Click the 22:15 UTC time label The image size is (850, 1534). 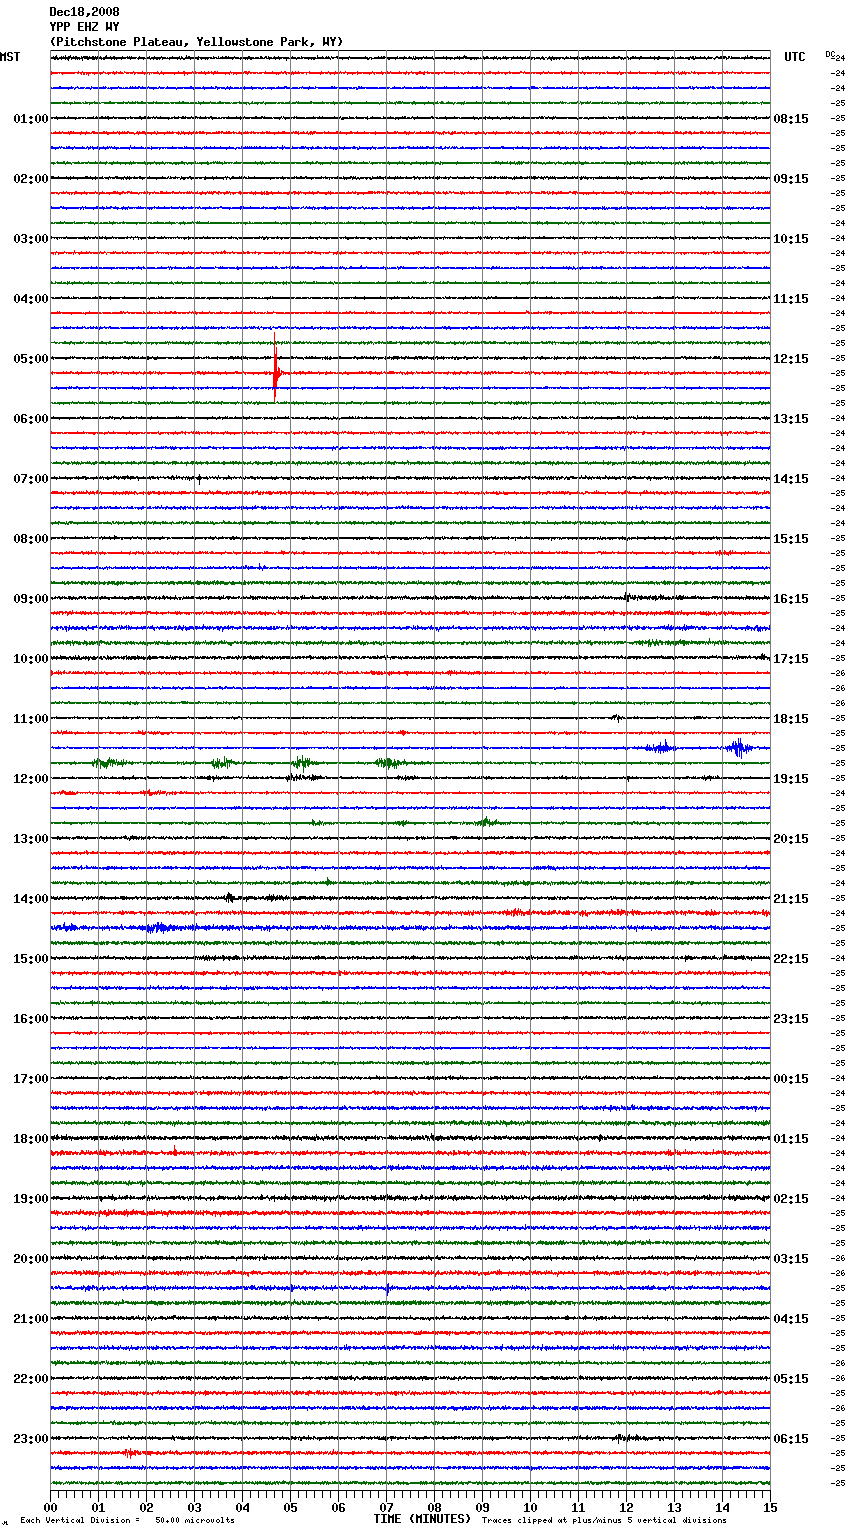[x=791, y=959]
